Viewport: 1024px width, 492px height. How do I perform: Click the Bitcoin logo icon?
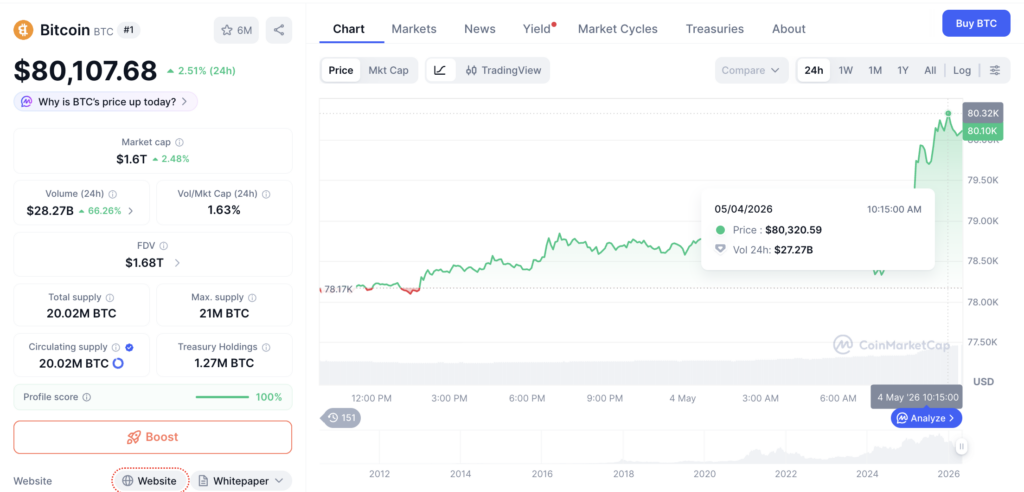click(x=24, y=30)
